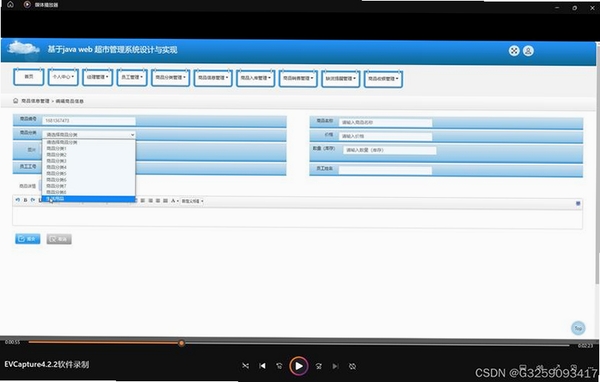Click inside the rich text editor body
Image resolution: width=600 pixels, height=382 pixels.
297,217
